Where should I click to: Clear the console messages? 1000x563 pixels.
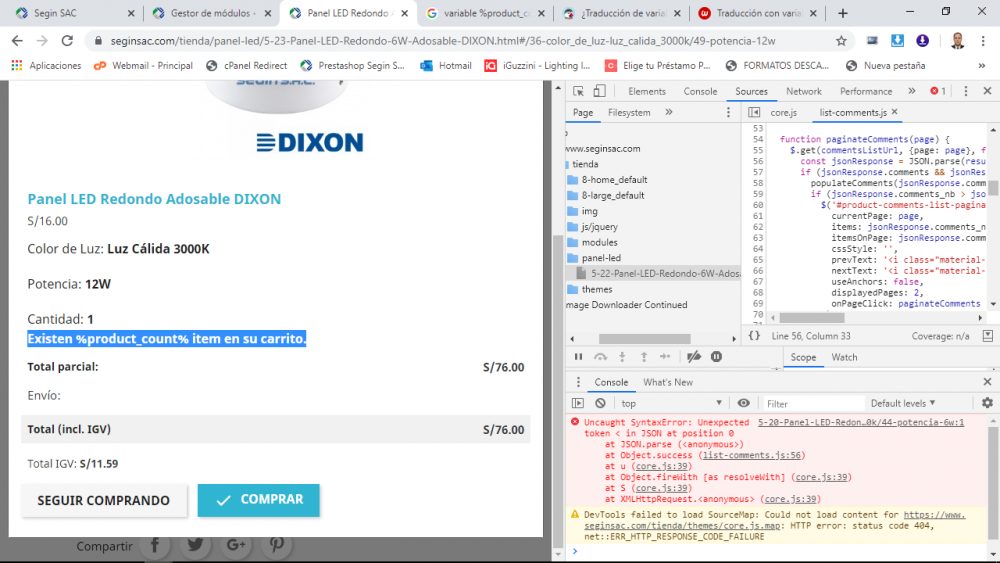[600, 403]
